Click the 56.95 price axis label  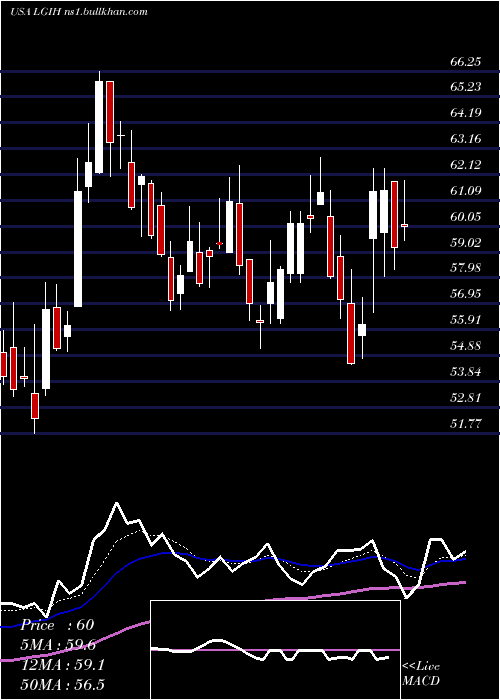pyautogui.click(x=466, y=294)
